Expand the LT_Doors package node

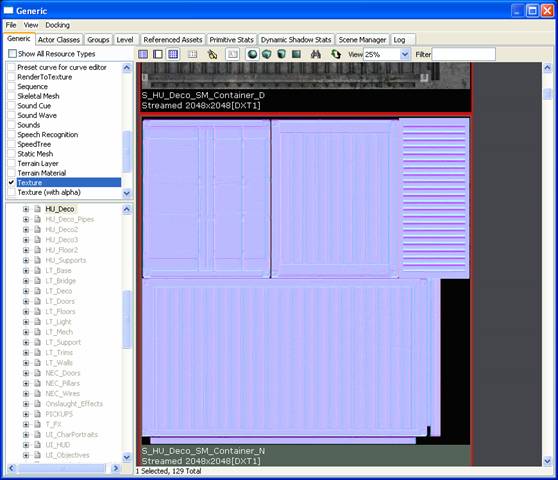[26, 301]
